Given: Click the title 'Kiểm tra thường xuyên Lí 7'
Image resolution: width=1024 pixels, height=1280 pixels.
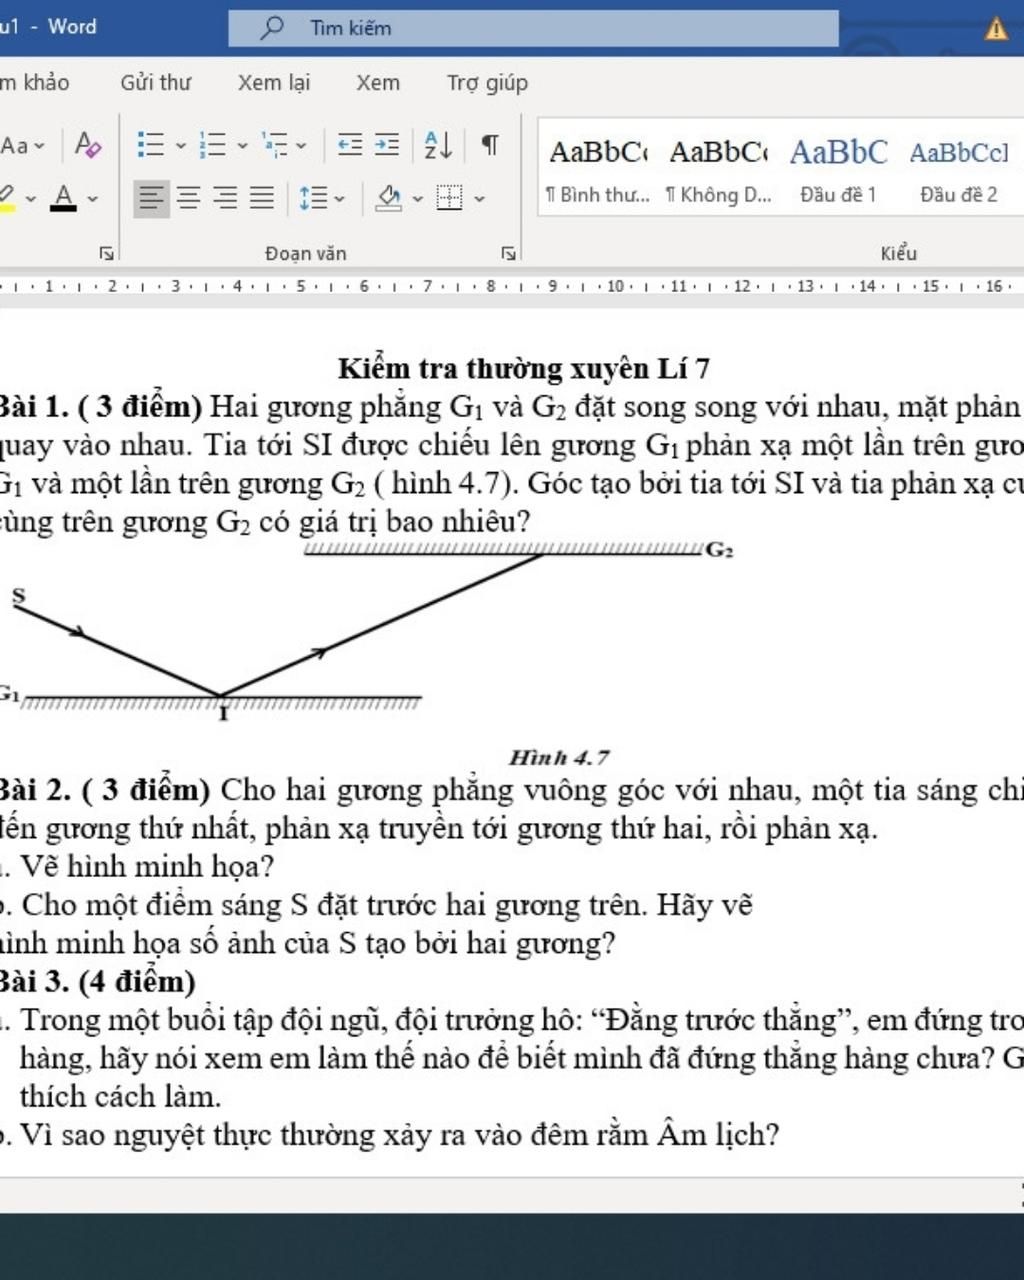Looking at the screenshot, I should click(524, 369).
